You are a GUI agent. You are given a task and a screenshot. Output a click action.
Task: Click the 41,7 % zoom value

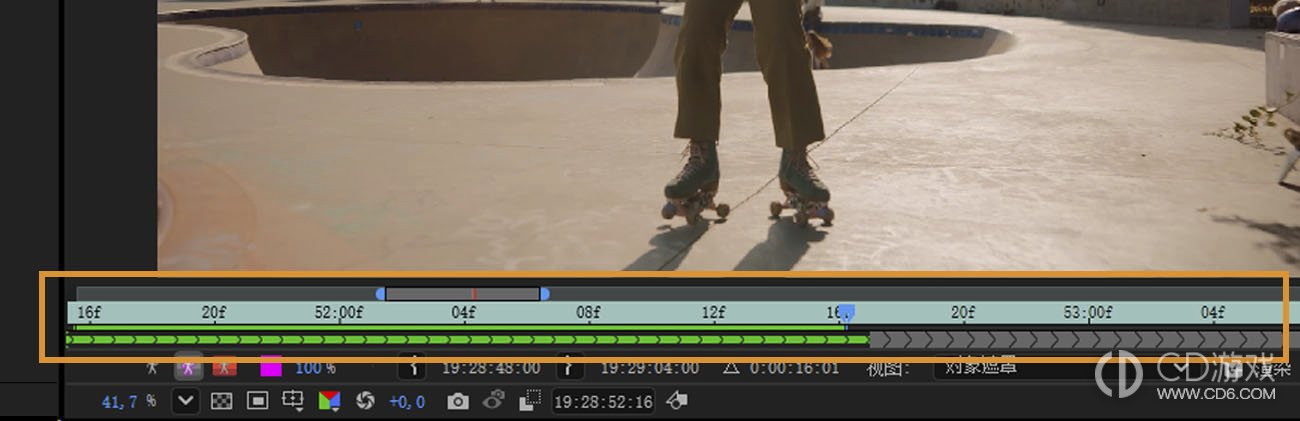tap(130, 401)
